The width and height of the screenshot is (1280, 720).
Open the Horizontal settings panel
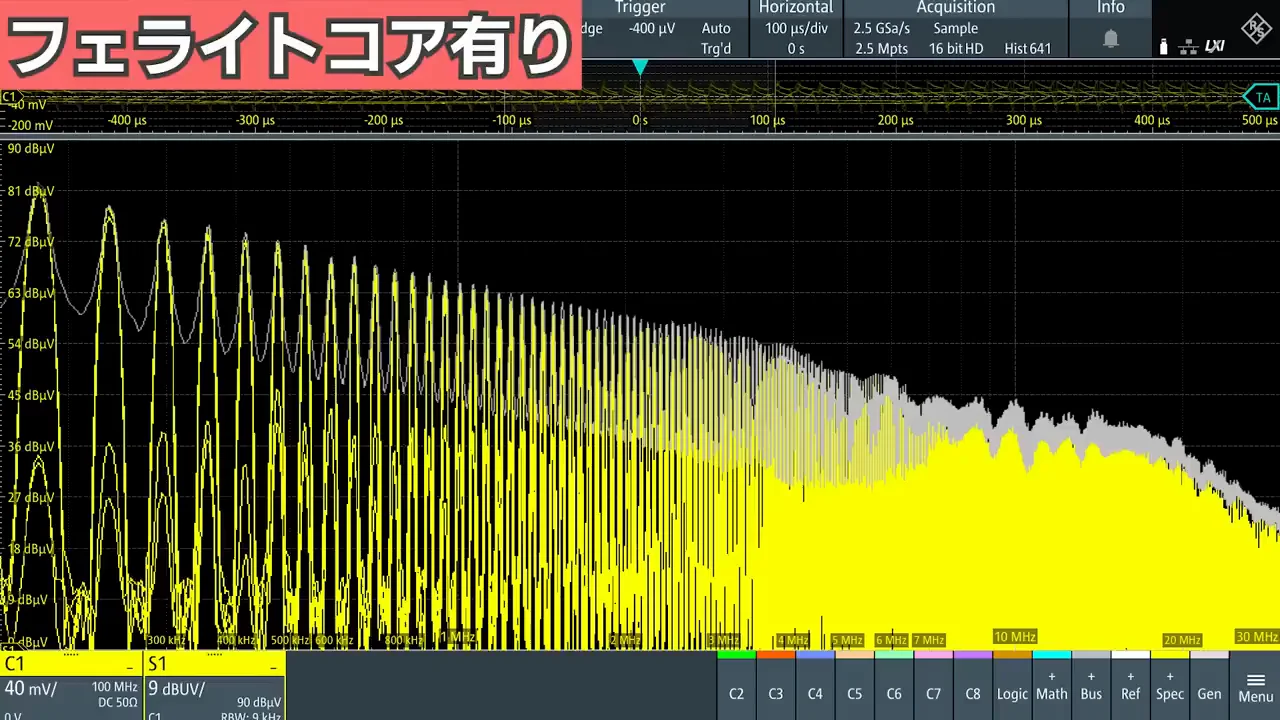click(x=796, y=28)
